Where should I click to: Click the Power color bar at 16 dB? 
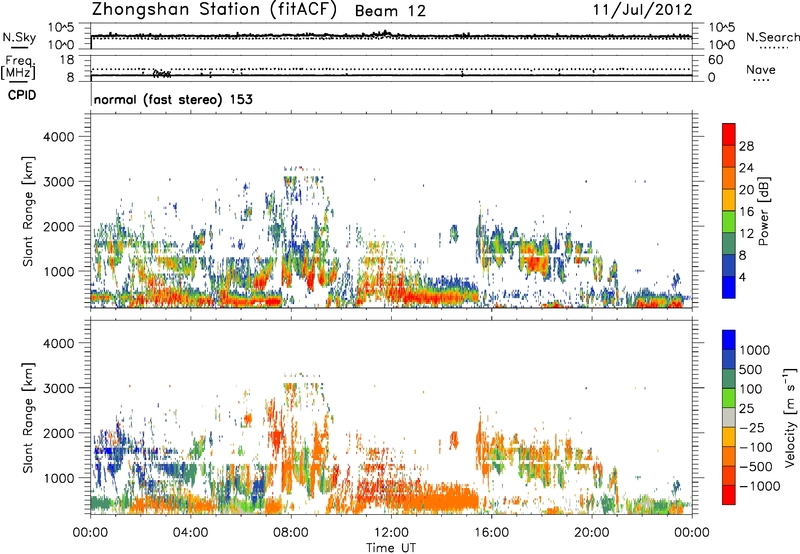pyautogui.click(x=729, y=211)
